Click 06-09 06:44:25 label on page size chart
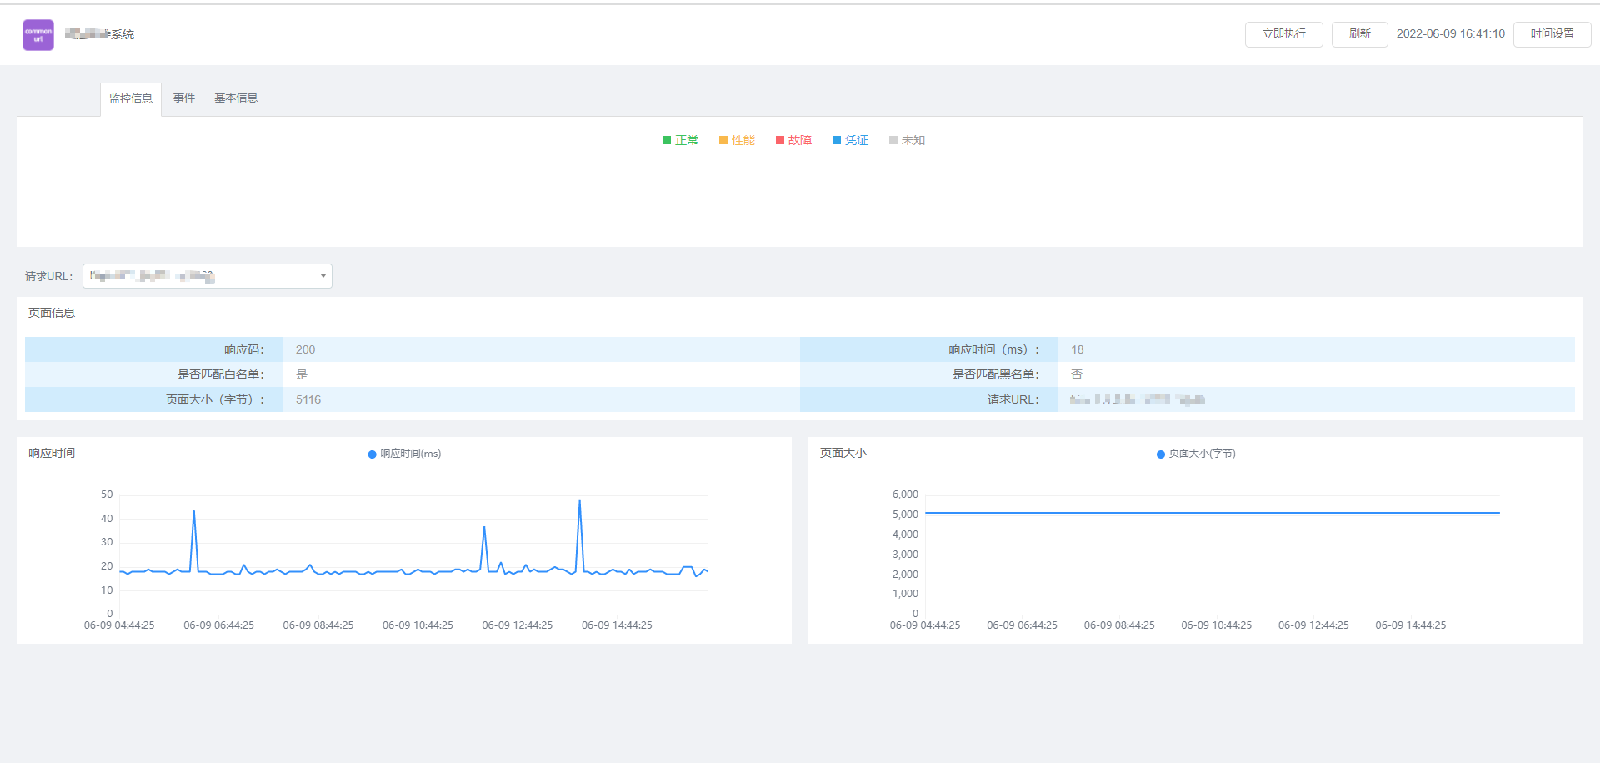1600x763 pixels. (1022, 625)
